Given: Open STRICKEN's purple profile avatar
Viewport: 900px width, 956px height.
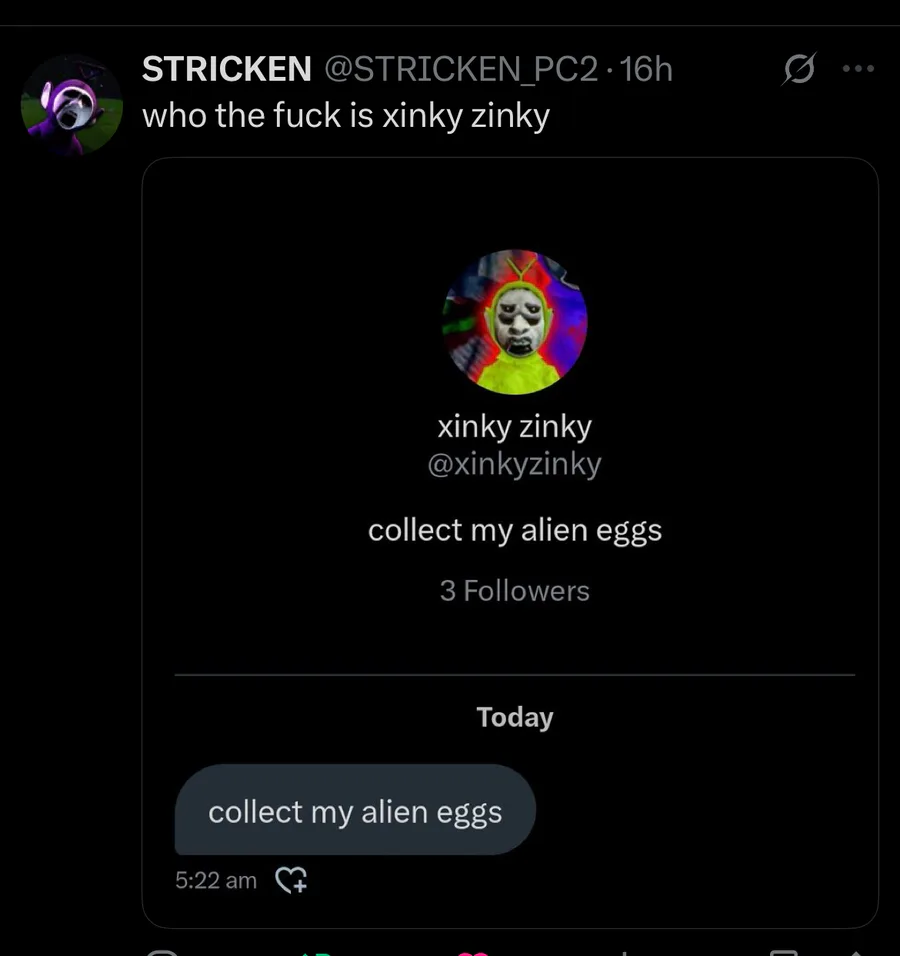Looking at the screenshot, I should (71, 104).
